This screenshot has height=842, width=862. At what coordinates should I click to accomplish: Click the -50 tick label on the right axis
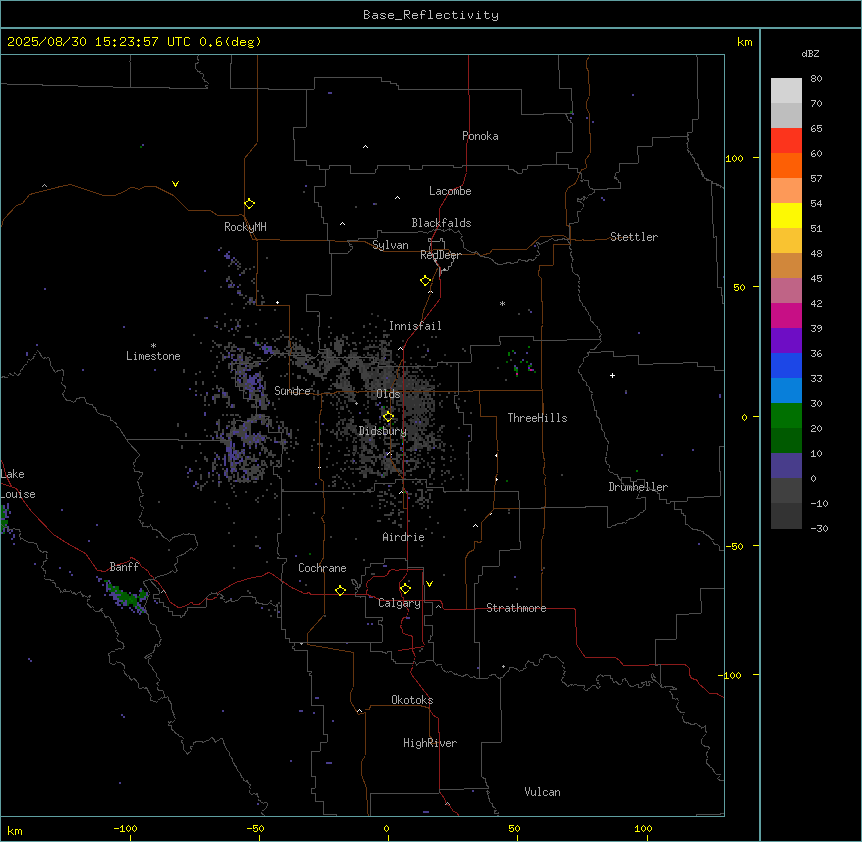[734, 546]
